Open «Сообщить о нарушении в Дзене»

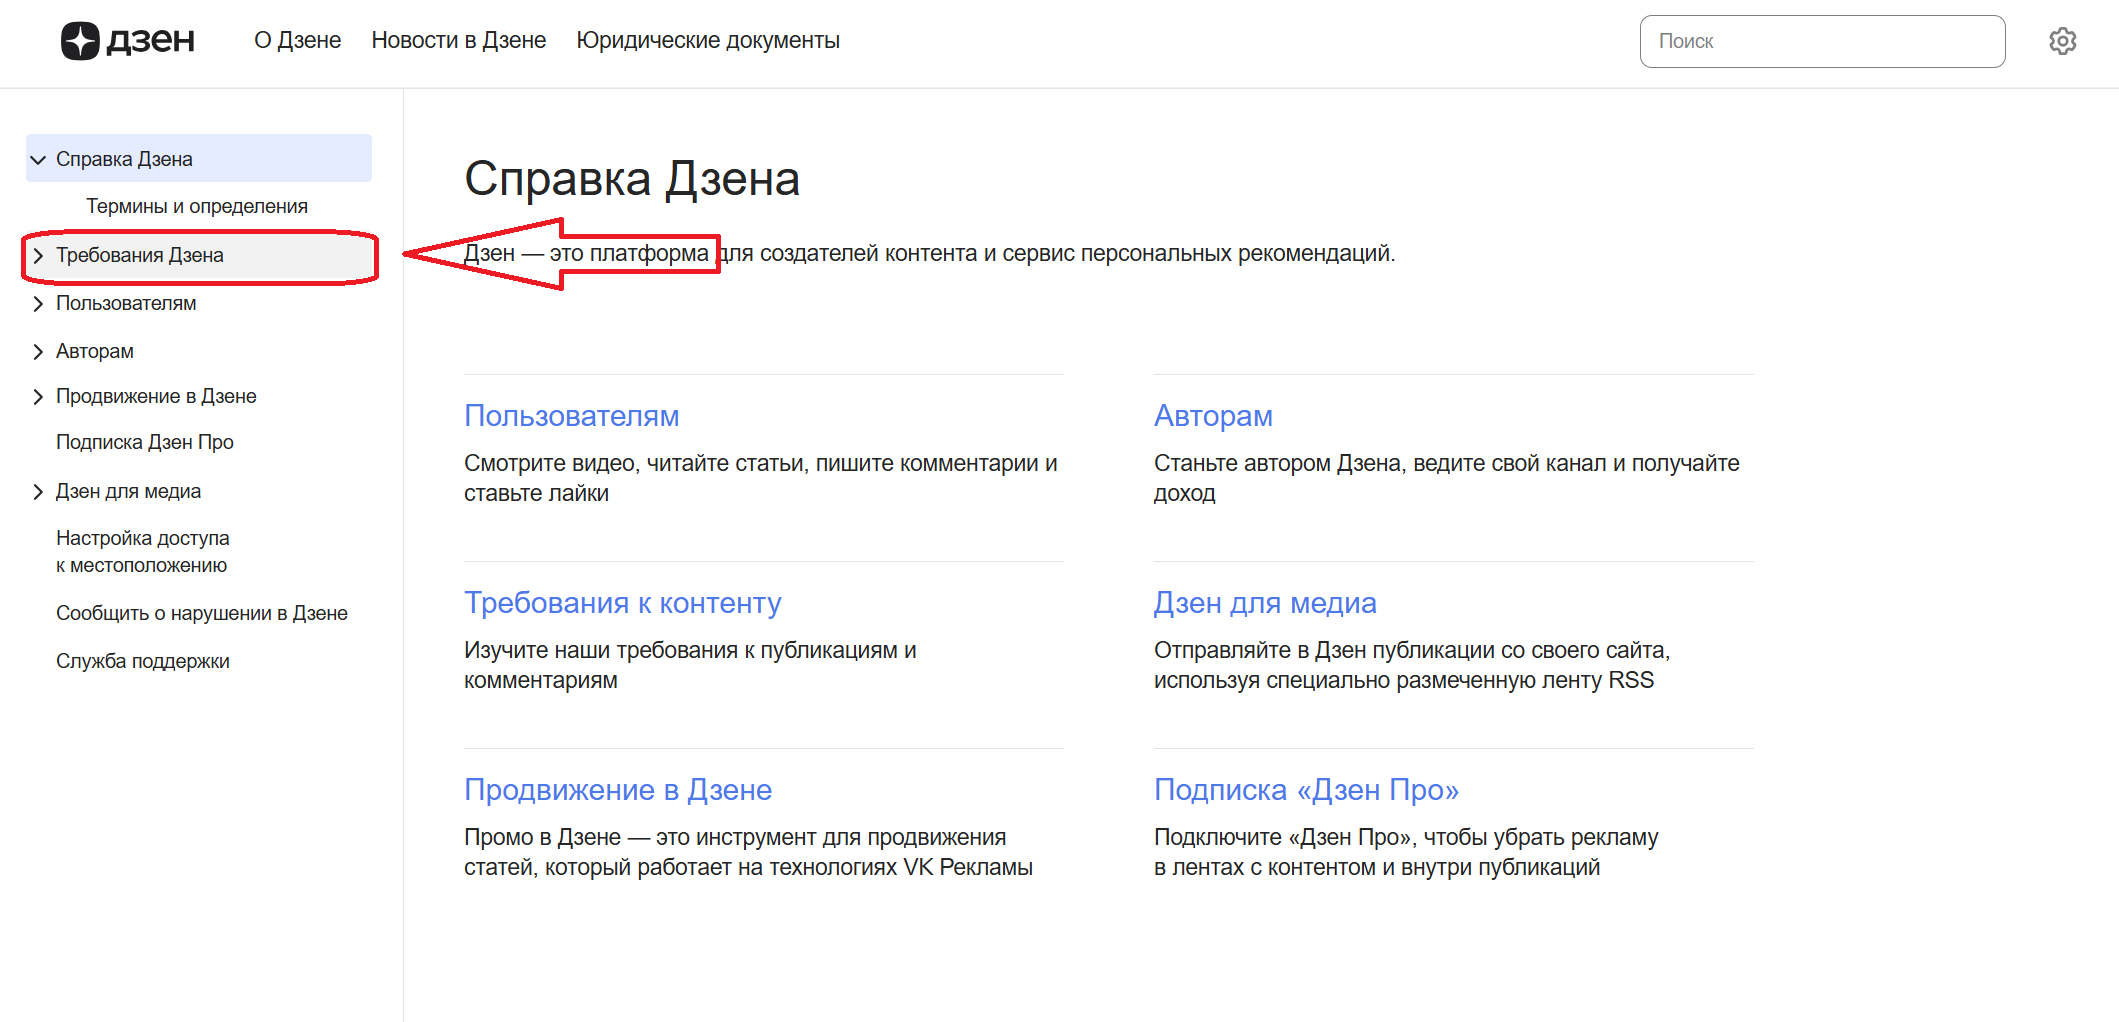pos(202,613)
